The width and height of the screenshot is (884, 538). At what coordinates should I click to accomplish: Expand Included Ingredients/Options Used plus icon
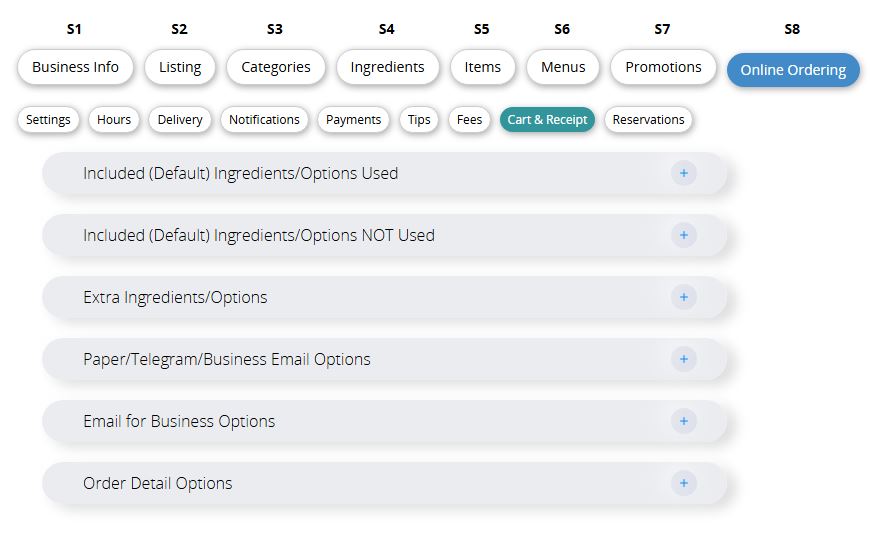click(x=683, y=173)
